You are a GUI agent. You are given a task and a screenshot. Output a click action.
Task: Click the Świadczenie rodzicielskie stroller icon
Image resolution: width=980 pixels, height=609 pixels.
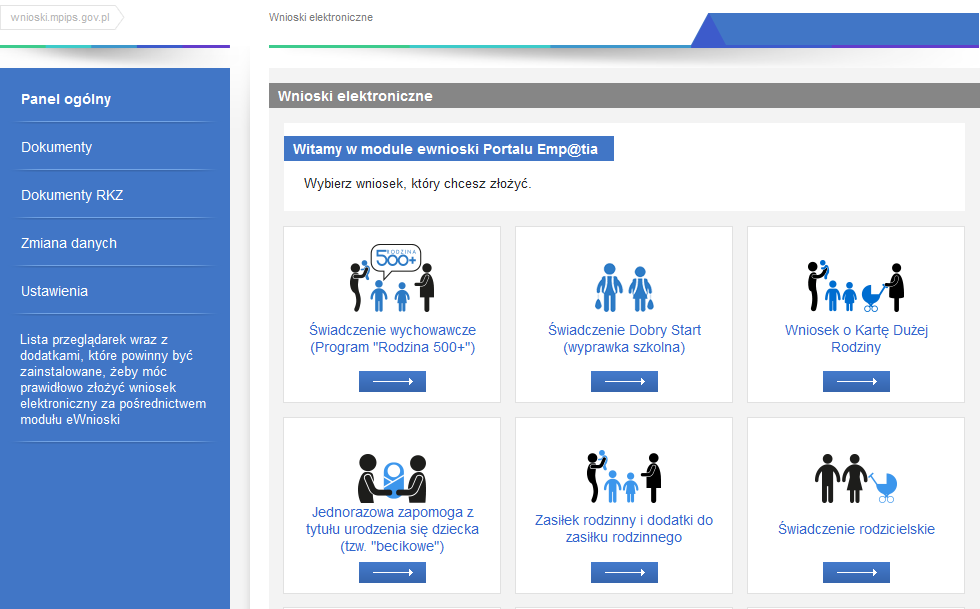click(x=856, y=479)
